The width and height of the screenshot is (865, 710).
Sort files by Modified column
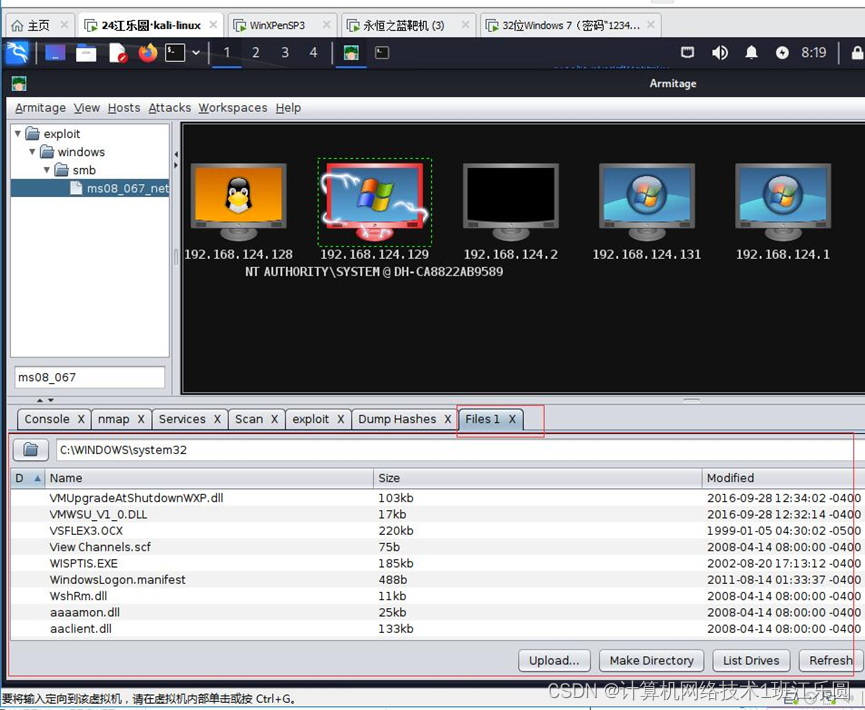pos(783,478)
